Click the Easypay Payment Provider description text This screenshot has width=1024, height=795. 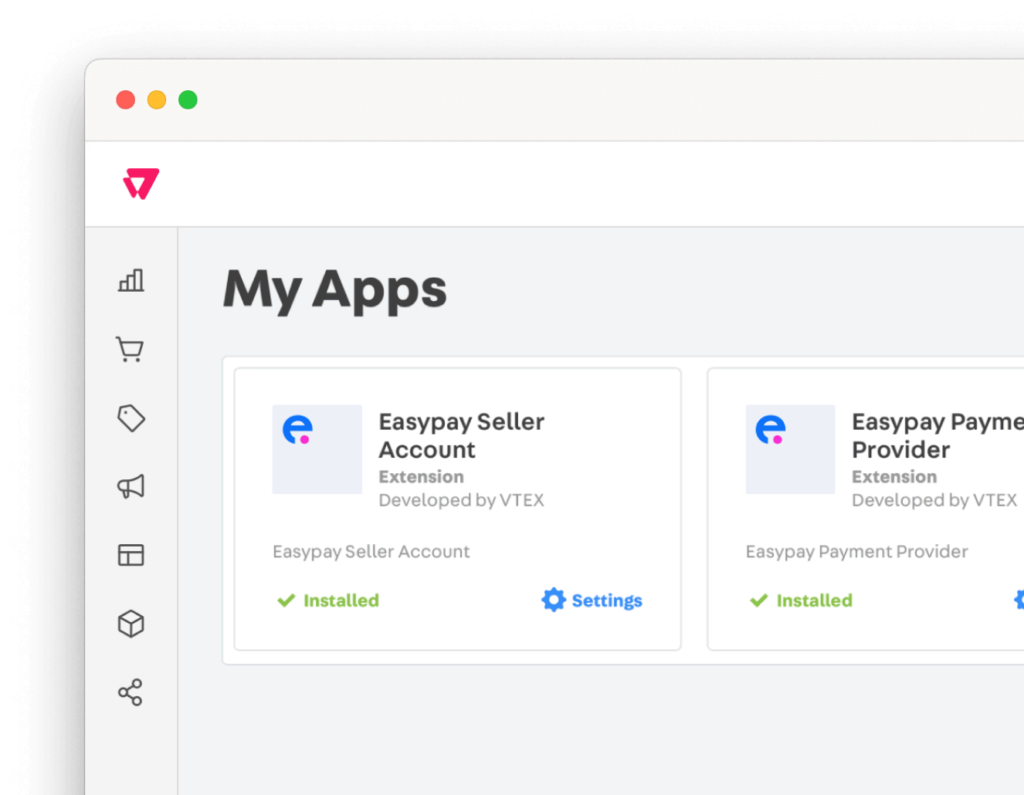pos(856,552)
